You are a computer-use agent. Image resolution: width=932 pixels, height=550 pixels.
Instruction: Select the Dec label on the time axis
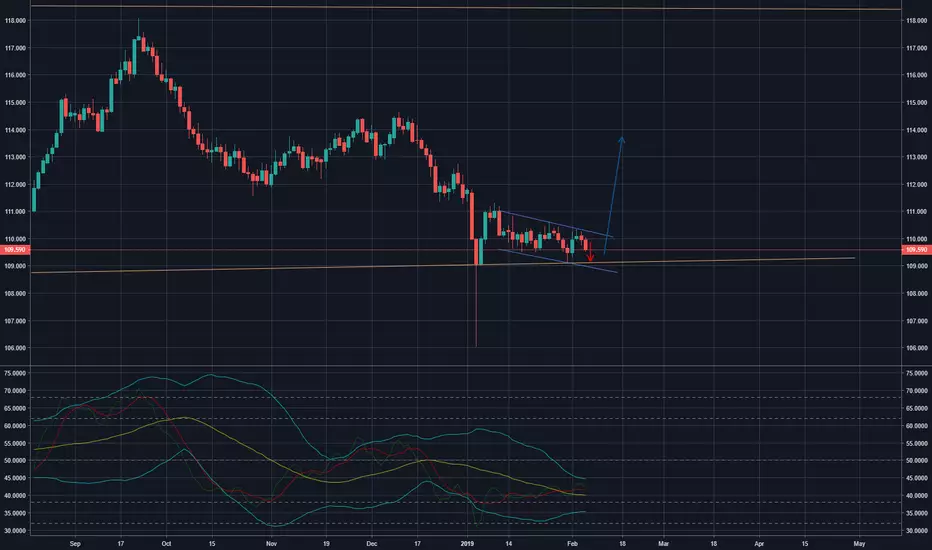[x=372, y=543]
